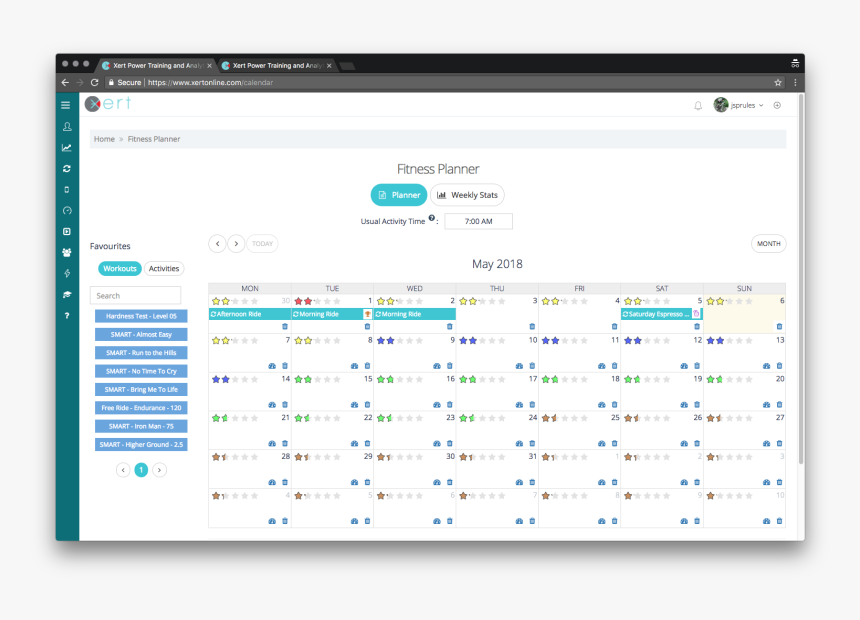Open the sidebar community people icon
Image resolution: width=860 pixels, height=620 pixels.
(x=66, y=252)
